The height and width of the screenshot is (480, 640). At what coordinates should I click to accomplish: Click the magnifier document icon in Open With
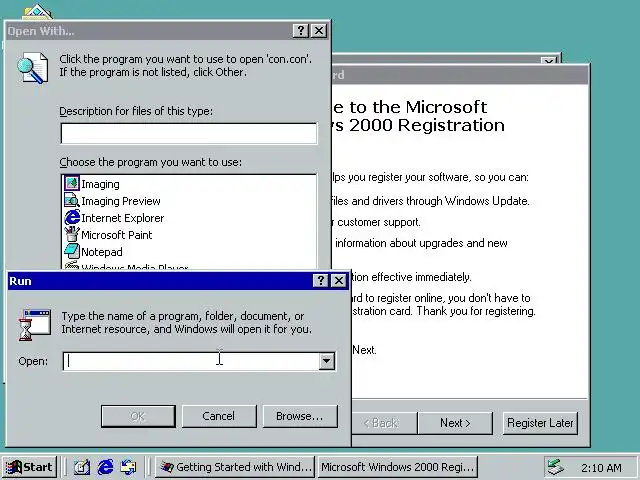pyautogui.click(x=33, y=68)
